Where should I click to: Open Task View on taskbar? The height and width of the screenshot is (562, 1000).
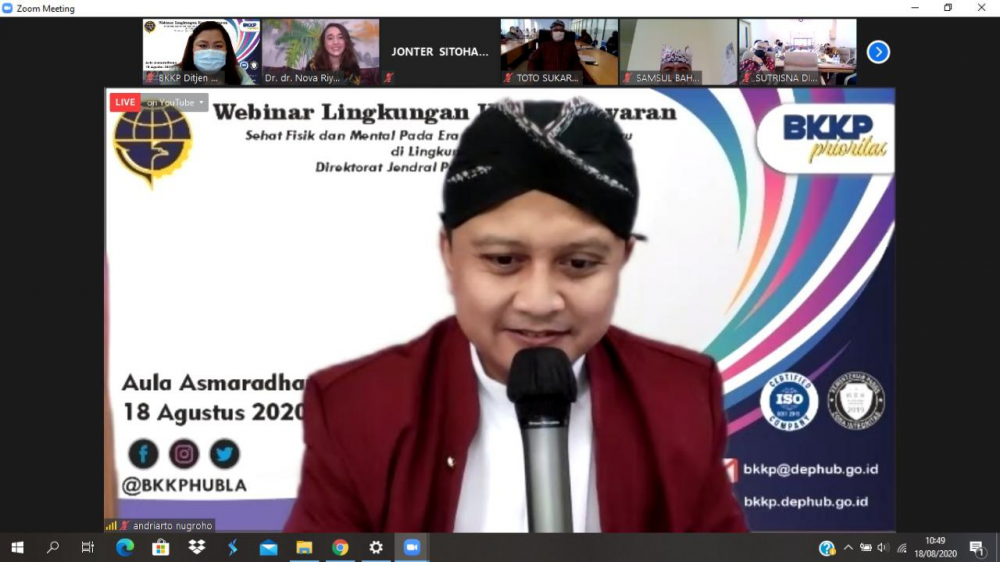pyautogui.click(x=88, y=547)
